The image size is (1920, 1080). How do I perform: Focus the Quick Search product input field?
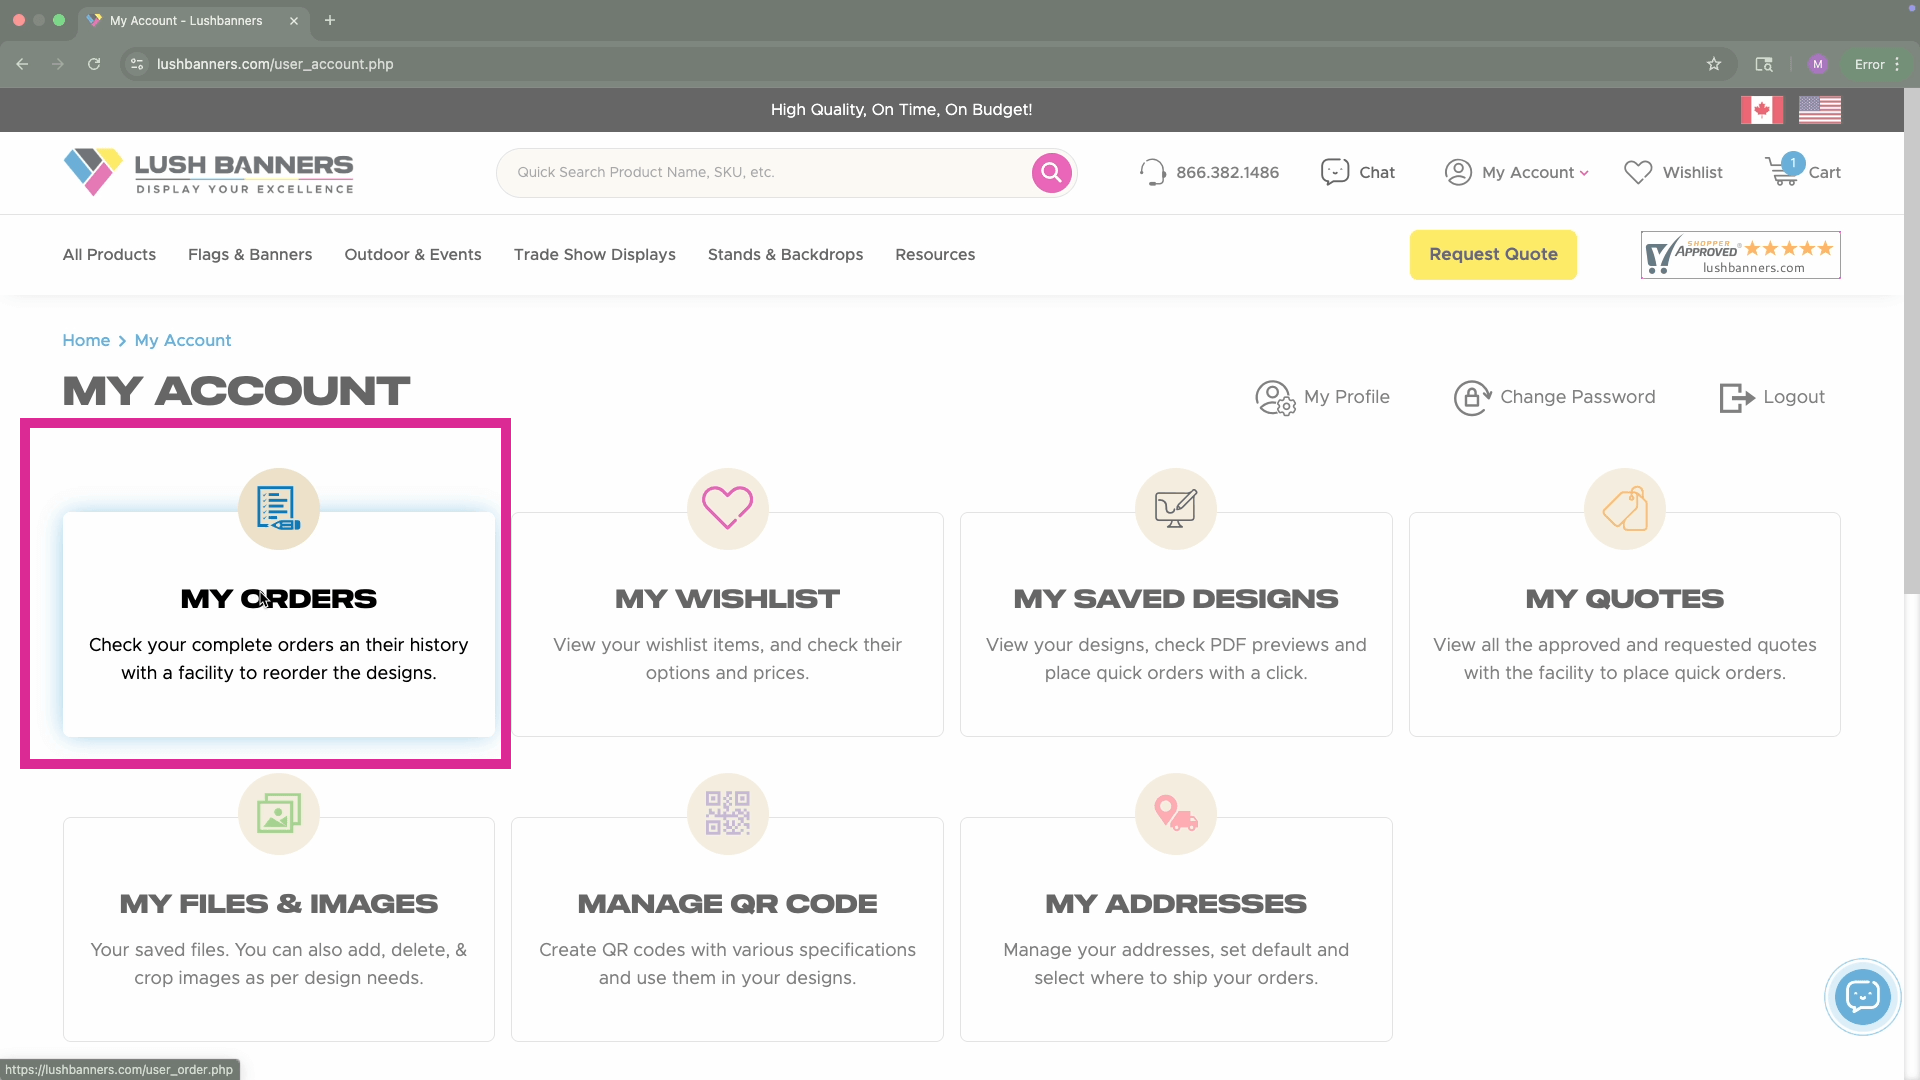pos(760,173)
